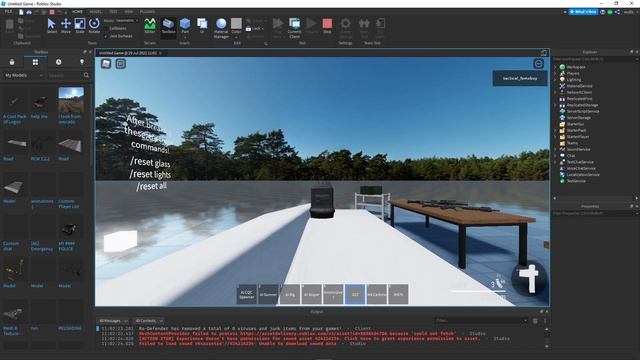640x360 pixels.
Task: Expand the Workspace node
Action: (556, 67)
